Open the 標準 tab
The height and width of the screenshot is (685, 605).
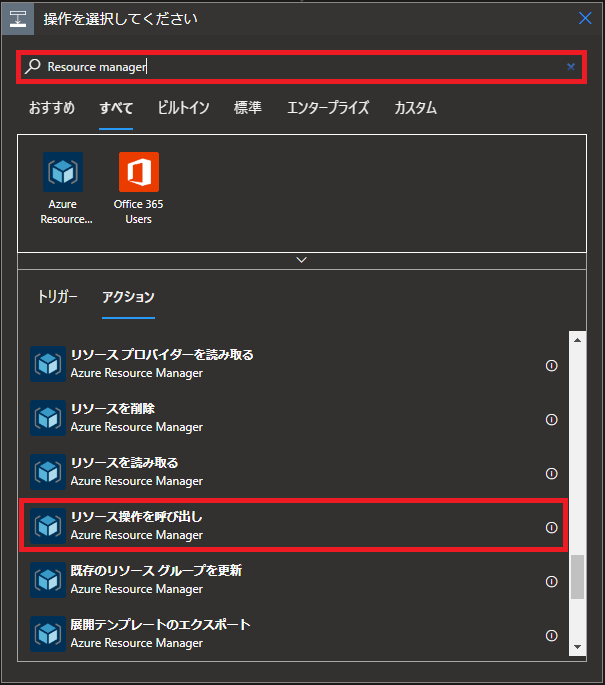(x=248, y=107)
